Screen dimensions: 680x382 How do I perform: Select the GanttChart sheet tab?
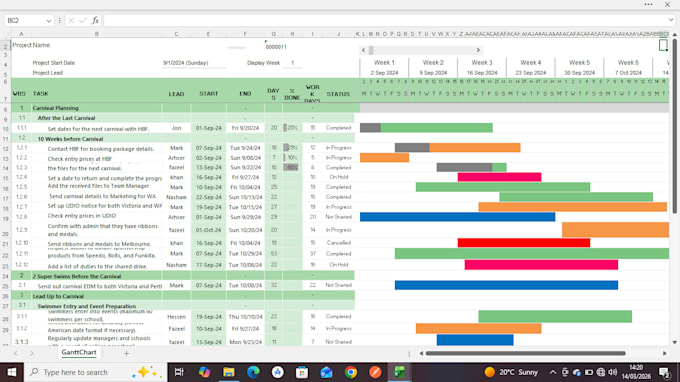pyautogui.click(x=79, y=353)
